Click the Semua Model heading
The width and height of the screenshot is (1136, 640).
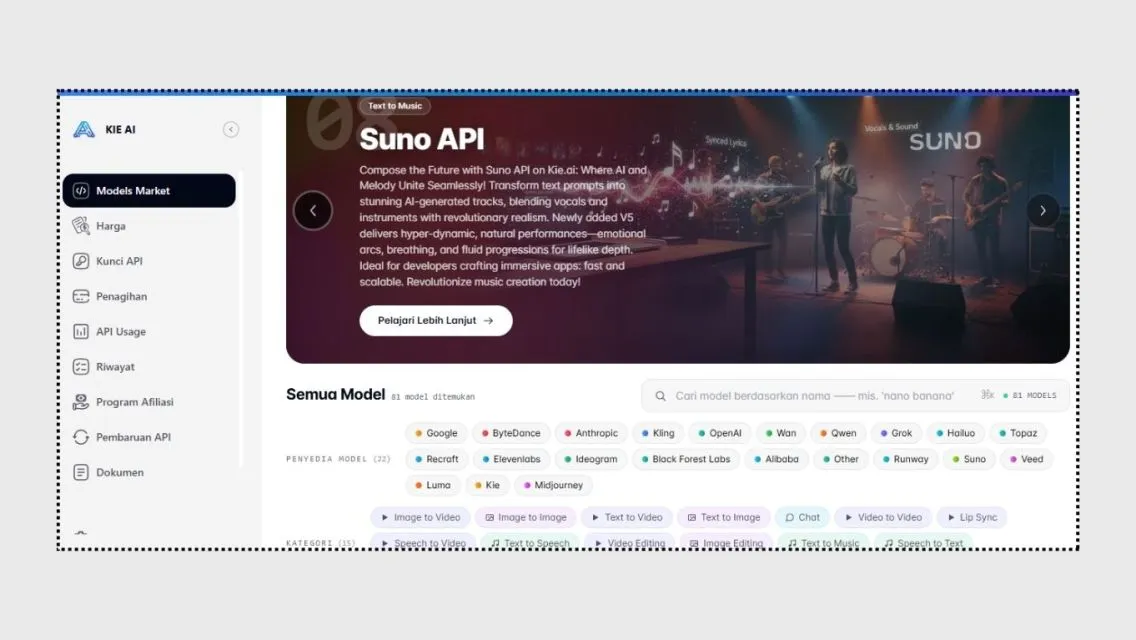[335, 394]
